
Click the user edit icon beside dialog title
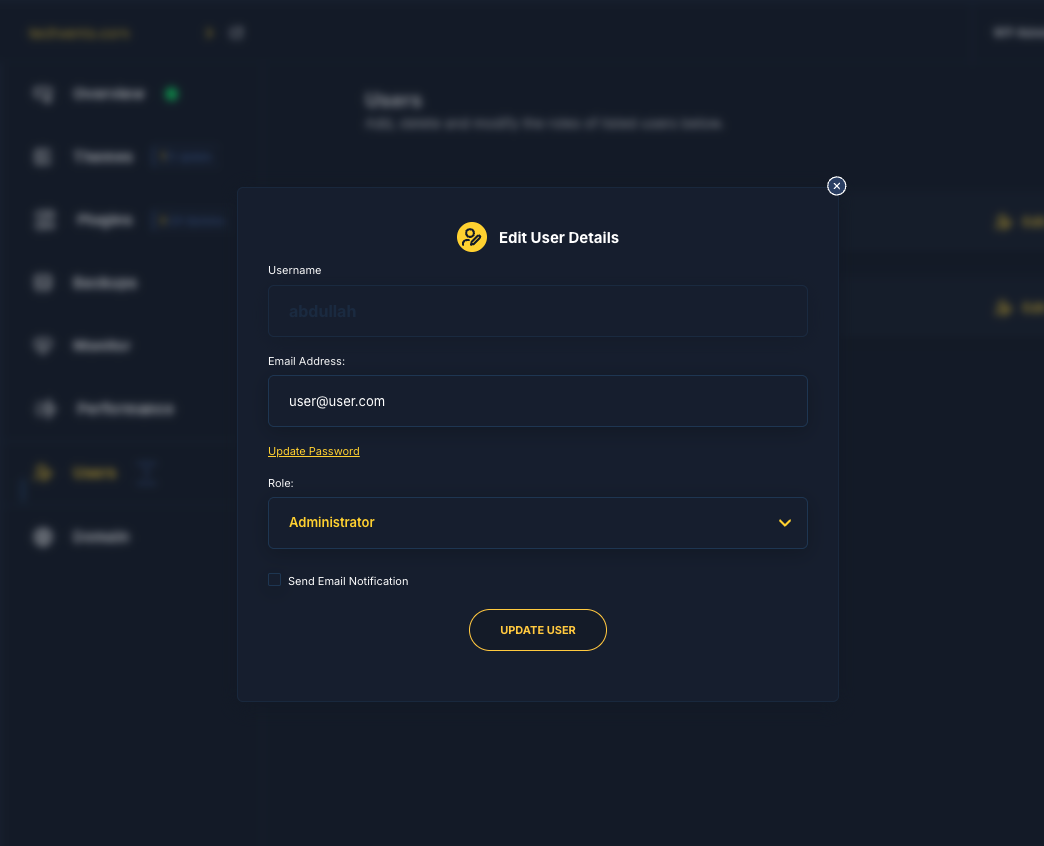point(472,237)
